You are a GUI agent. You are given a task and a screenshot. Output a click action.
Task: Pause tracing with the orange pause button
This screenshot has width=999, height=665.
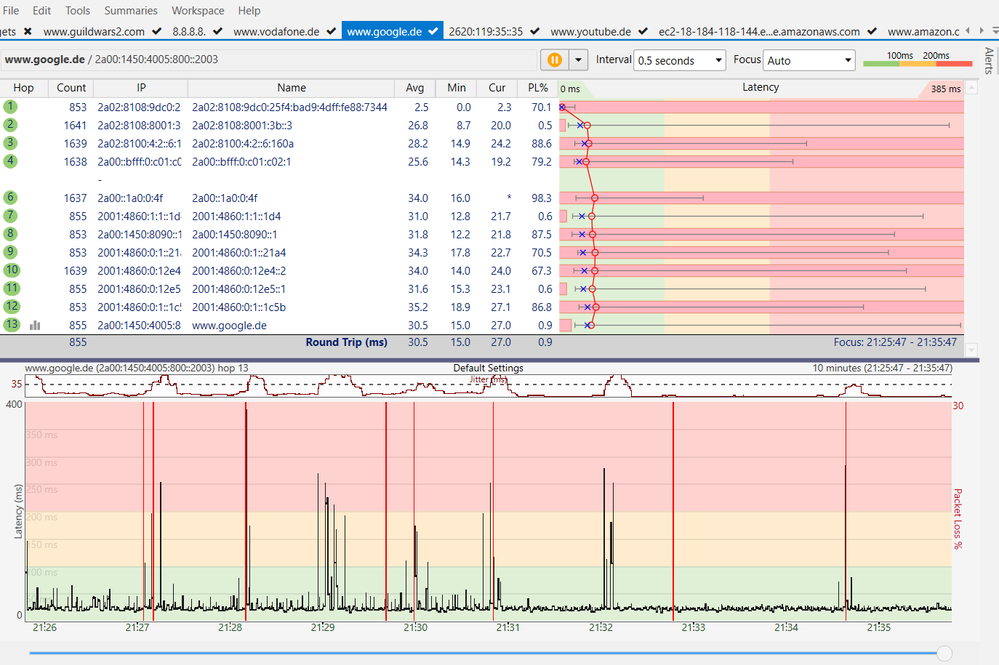coord(554,60)
